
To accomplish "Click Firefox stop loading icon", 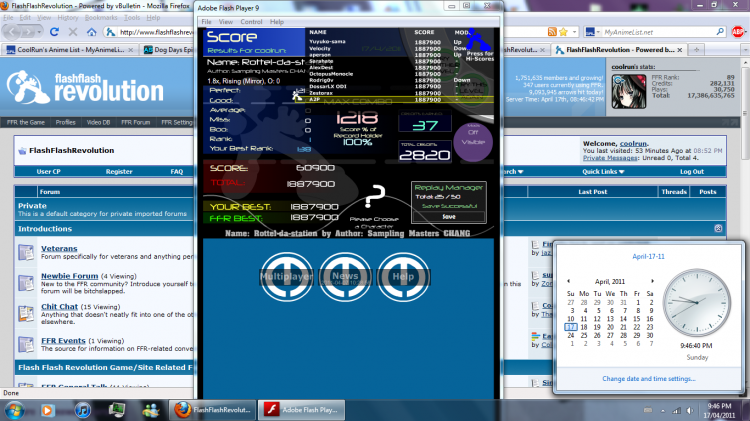I will (73, 32).
